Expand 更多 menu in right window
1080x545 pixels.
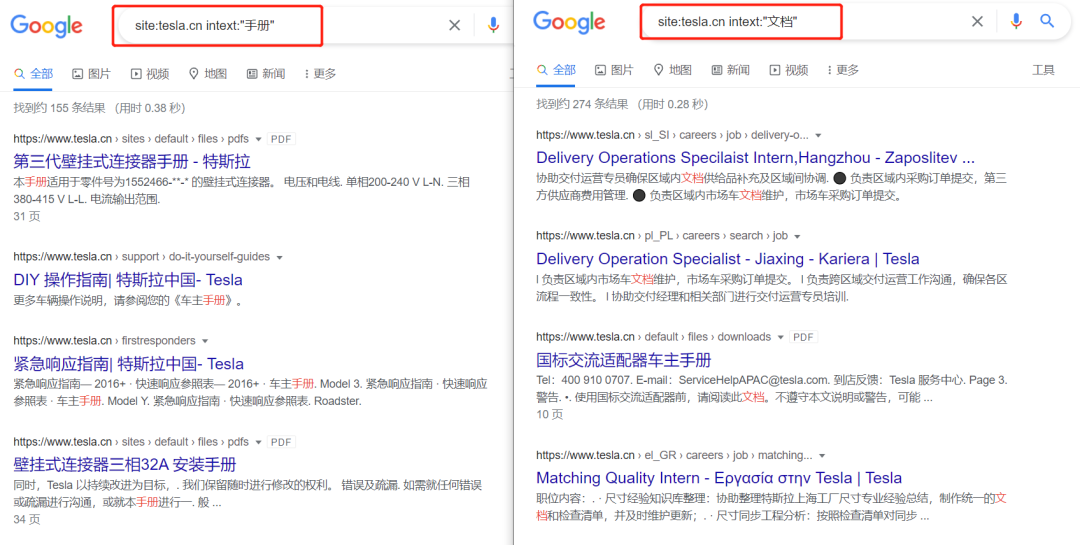843,70
